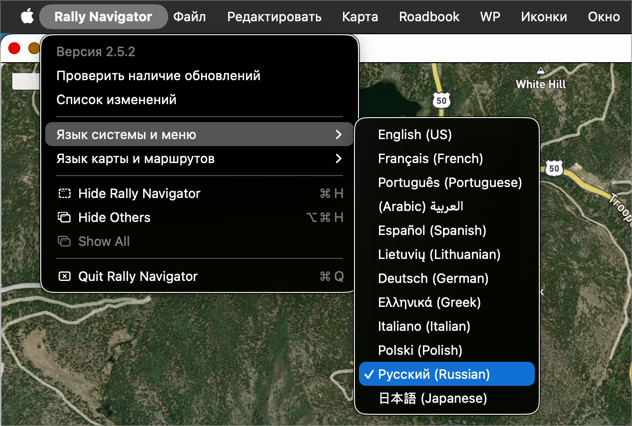Open the Редактировать menu
The height and width of the screenshot is (426, 632).
coord(274,17)
